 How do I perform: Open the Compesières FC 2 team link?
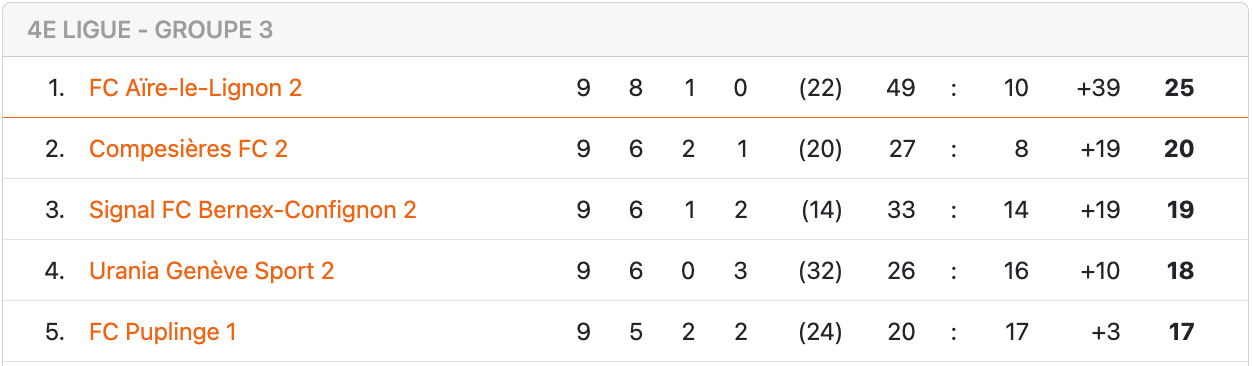coord(188,149)
